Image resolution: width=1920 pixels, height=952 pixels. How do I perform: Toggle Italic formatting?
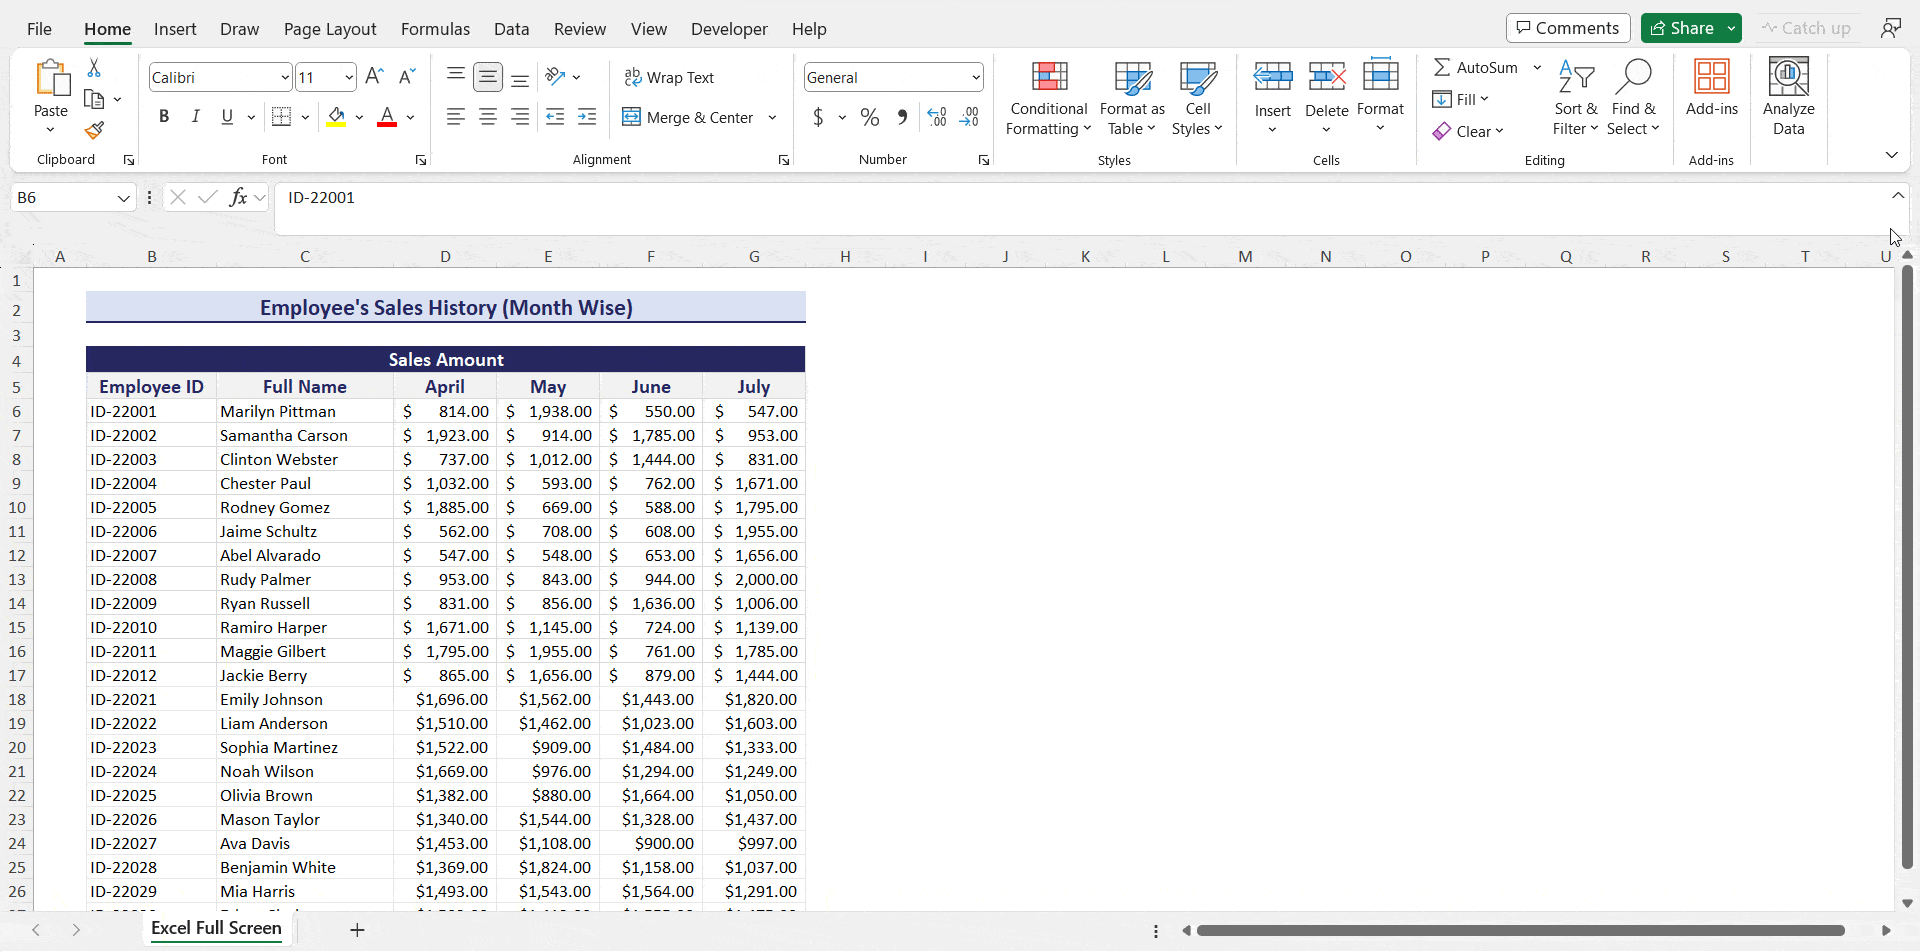tap(196, 117)
